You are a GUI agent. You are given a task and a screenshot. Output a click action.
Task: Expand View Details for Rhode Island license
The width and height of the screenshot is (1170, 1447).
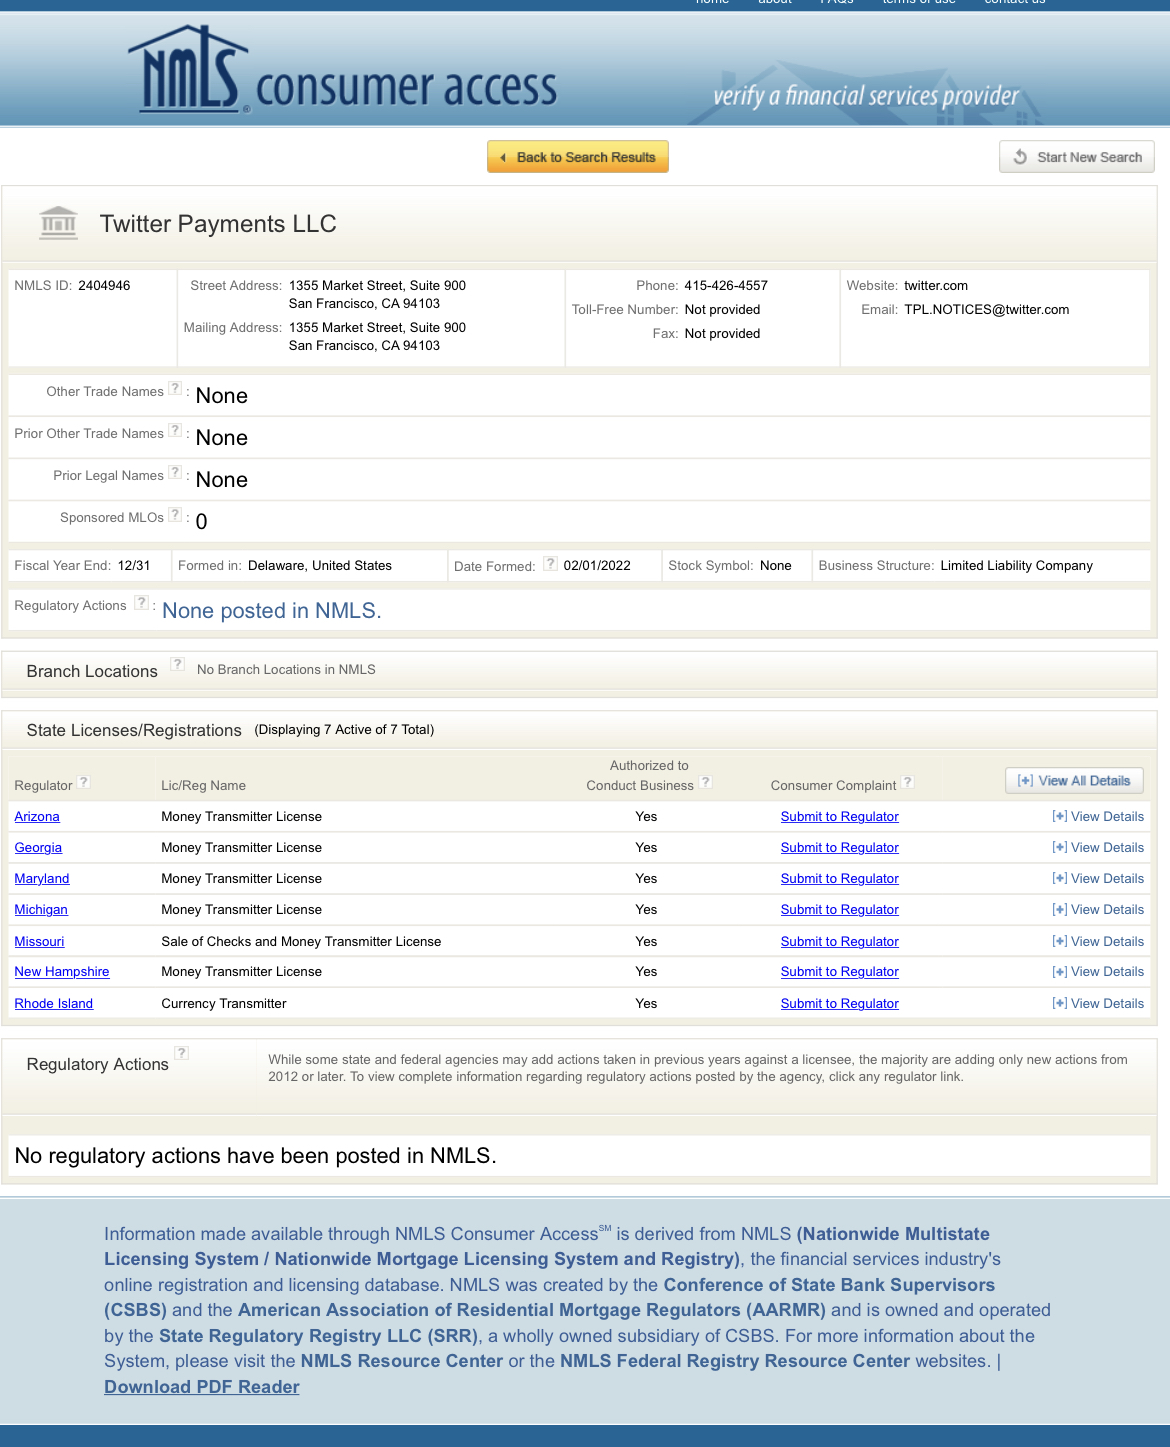click(1097, 1004)
